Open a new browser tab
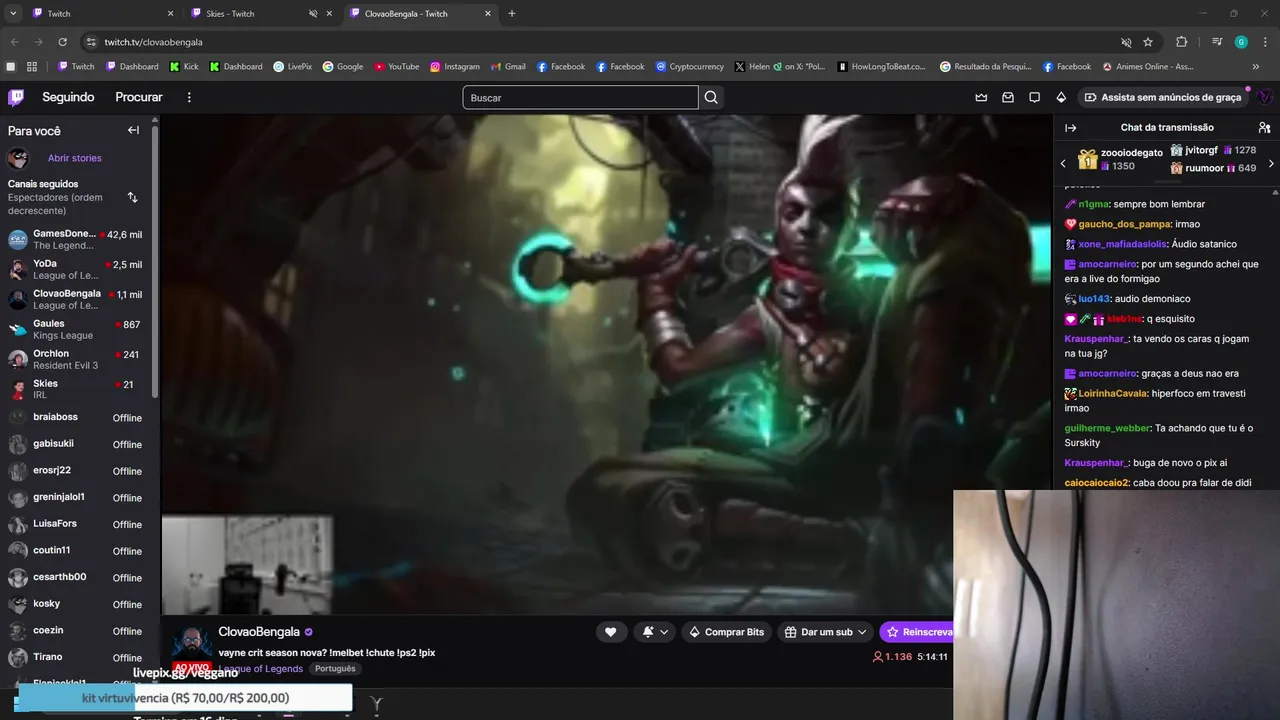Image resolution: width=1280 pixels, height=720 pixels. [512, 14]
